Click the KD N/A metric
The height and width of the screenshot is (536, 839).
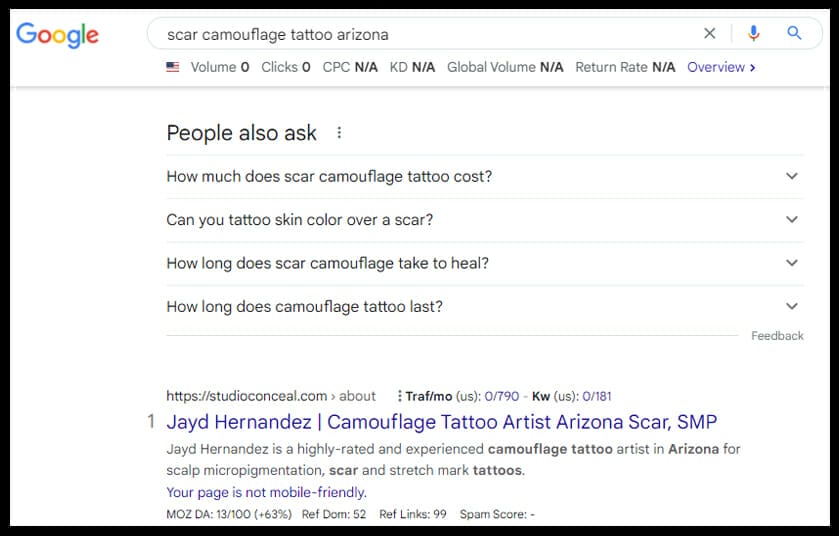click(x=412, y=67)
